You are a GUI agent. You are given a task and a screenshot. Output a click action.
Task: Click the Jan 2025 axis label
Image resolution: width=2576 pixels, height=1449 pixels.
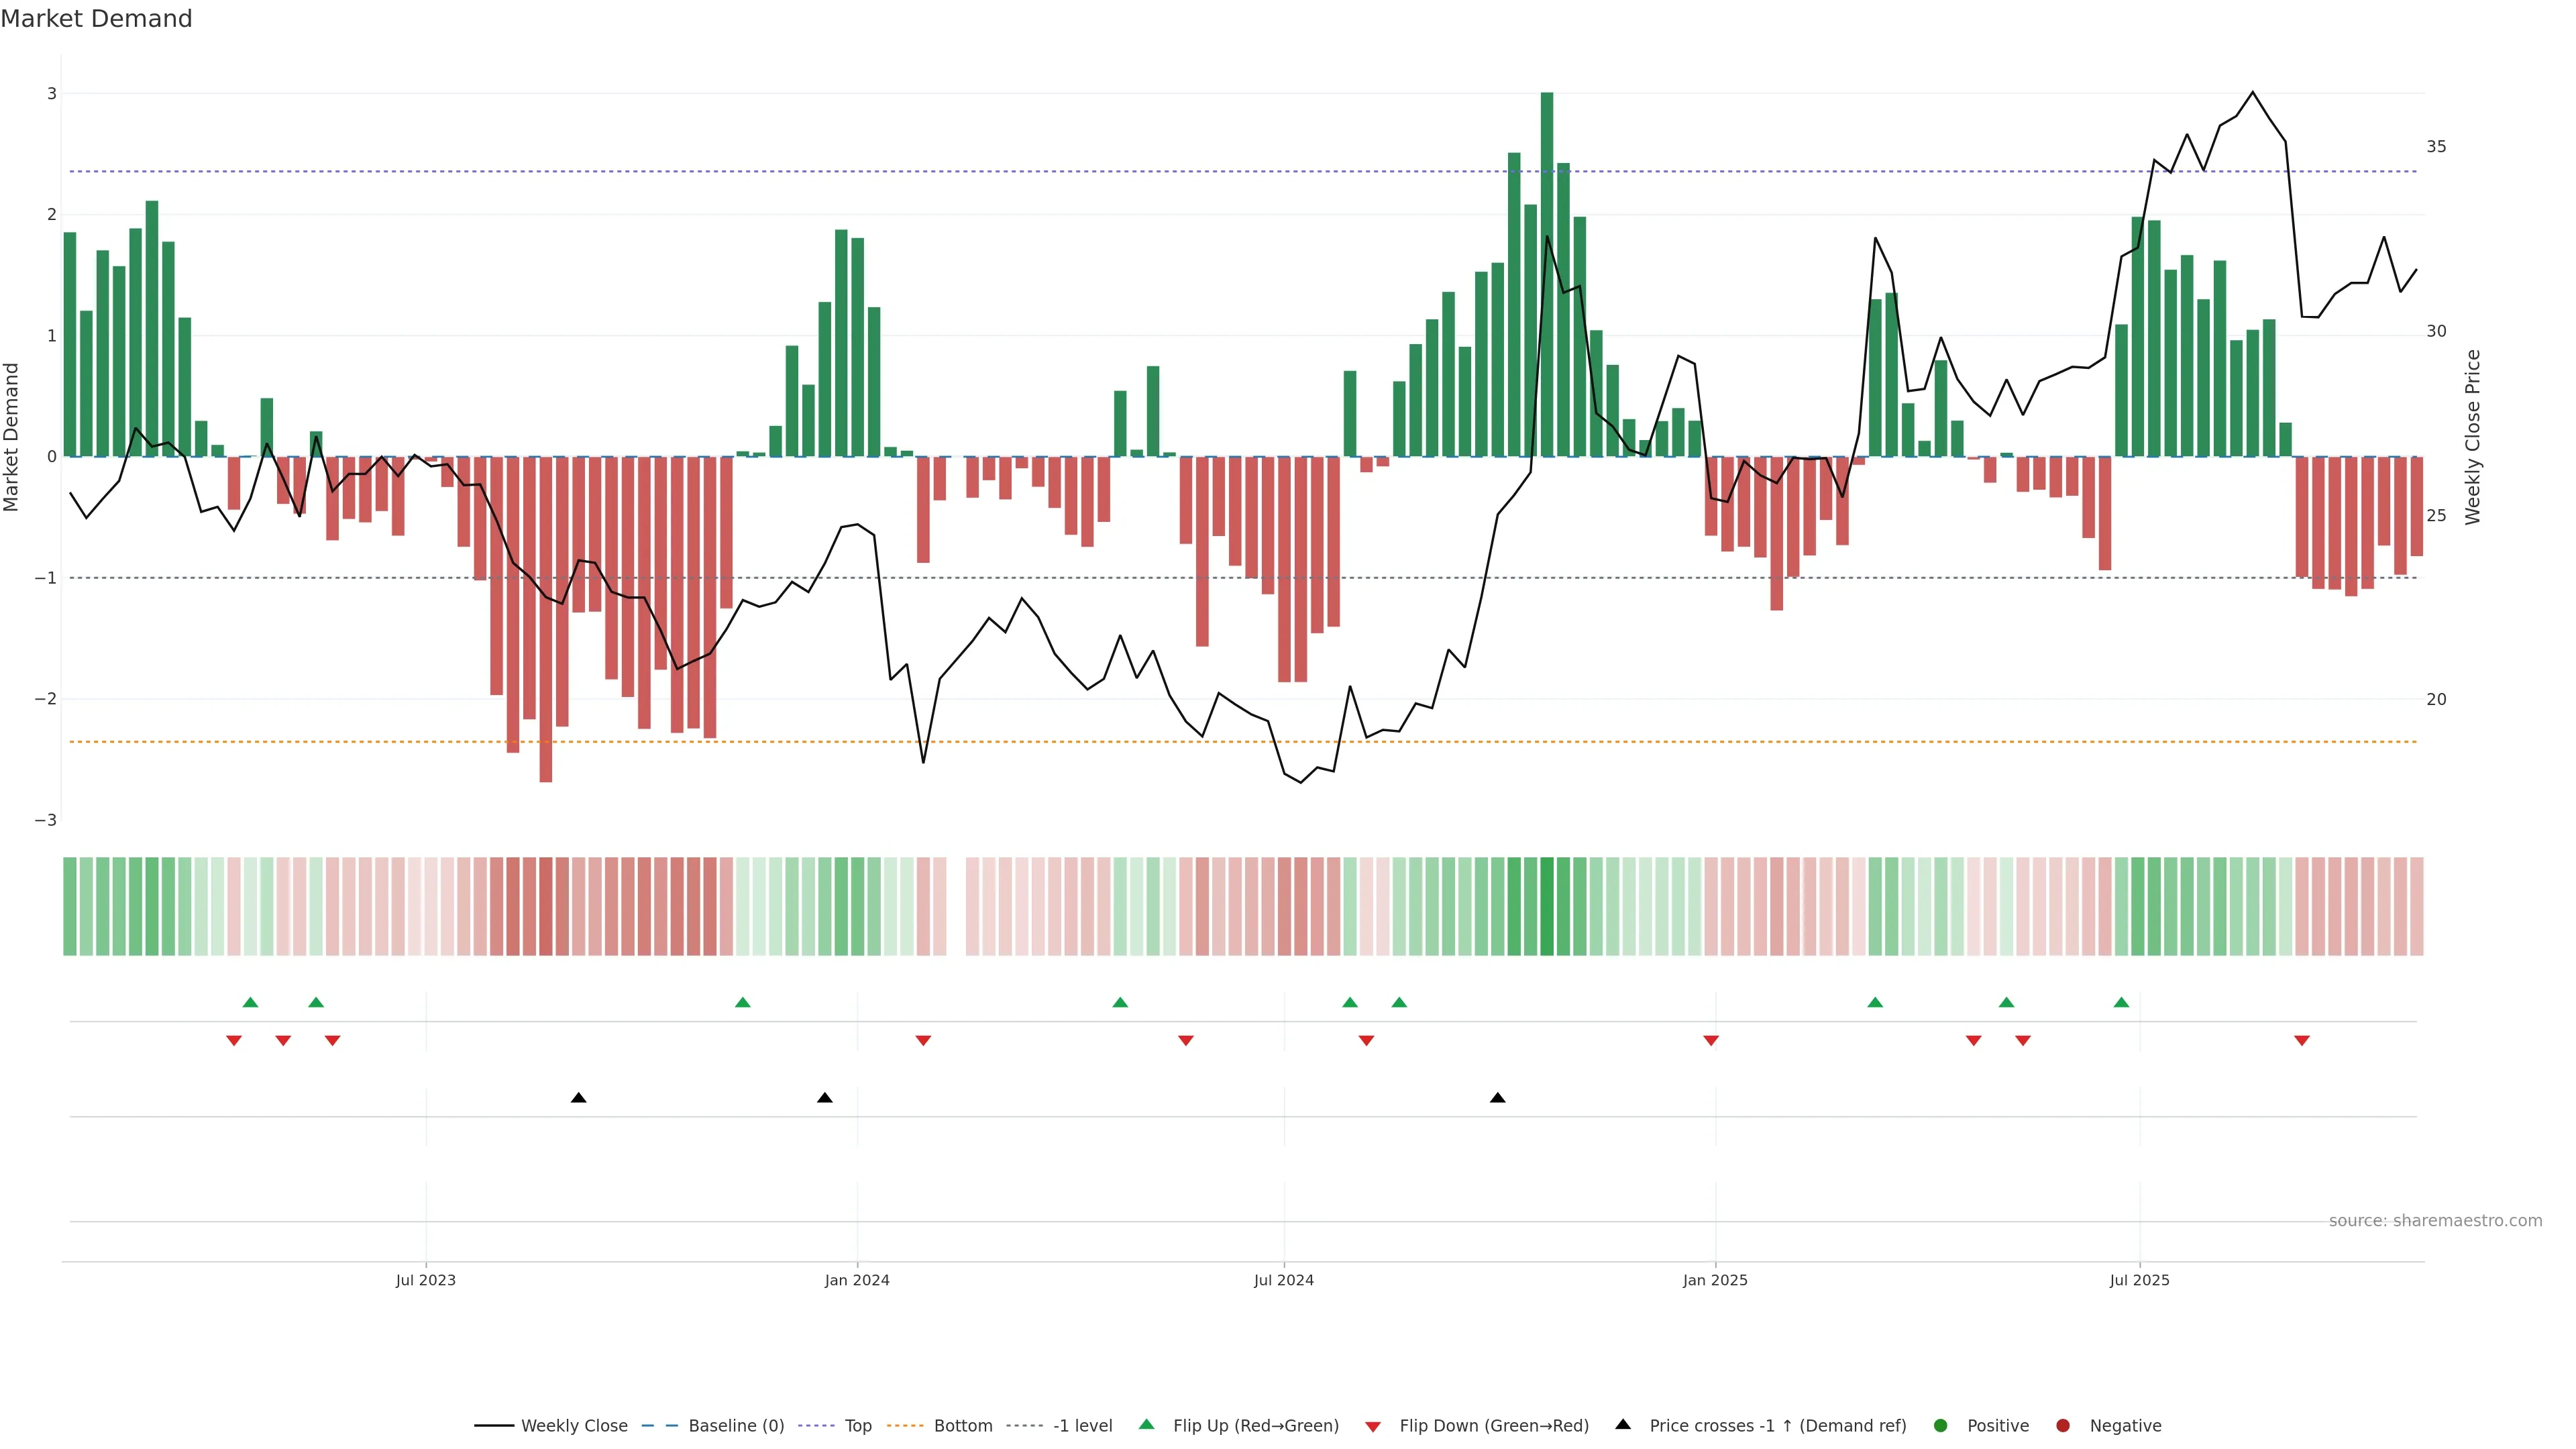(x=1715, y=1280)
